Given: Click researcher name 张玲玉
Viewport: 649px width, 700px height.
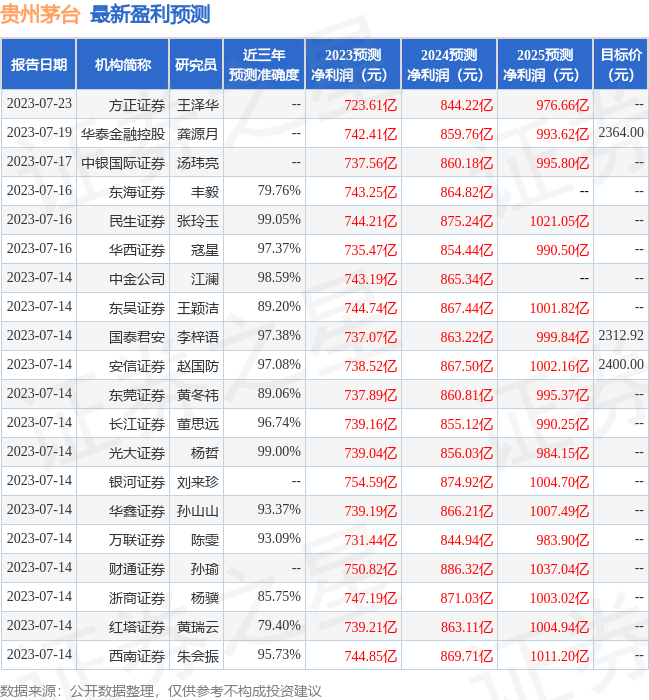Looking at the screenshot, I should [198, 221].
